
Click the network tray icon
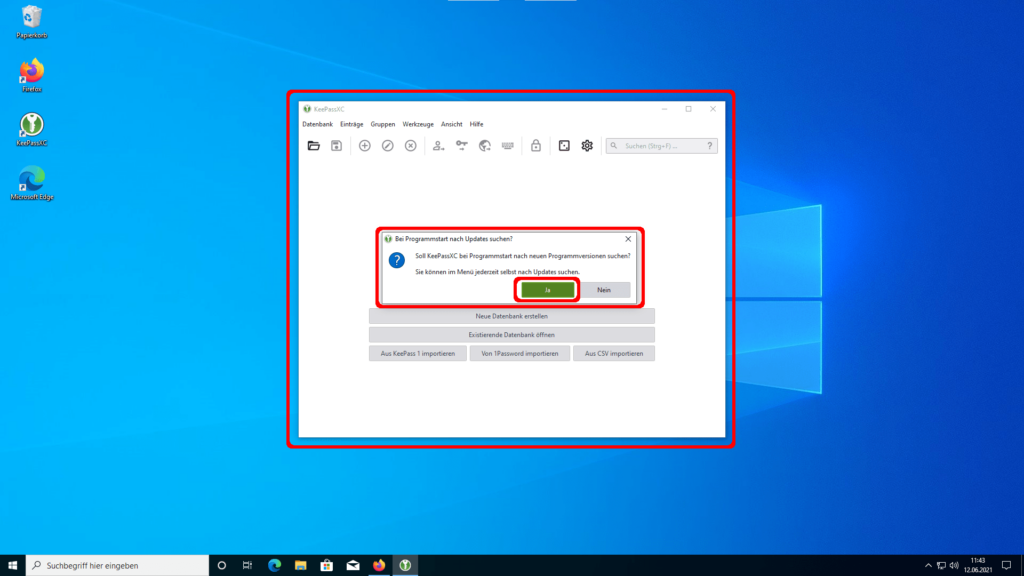coord(941,566)
